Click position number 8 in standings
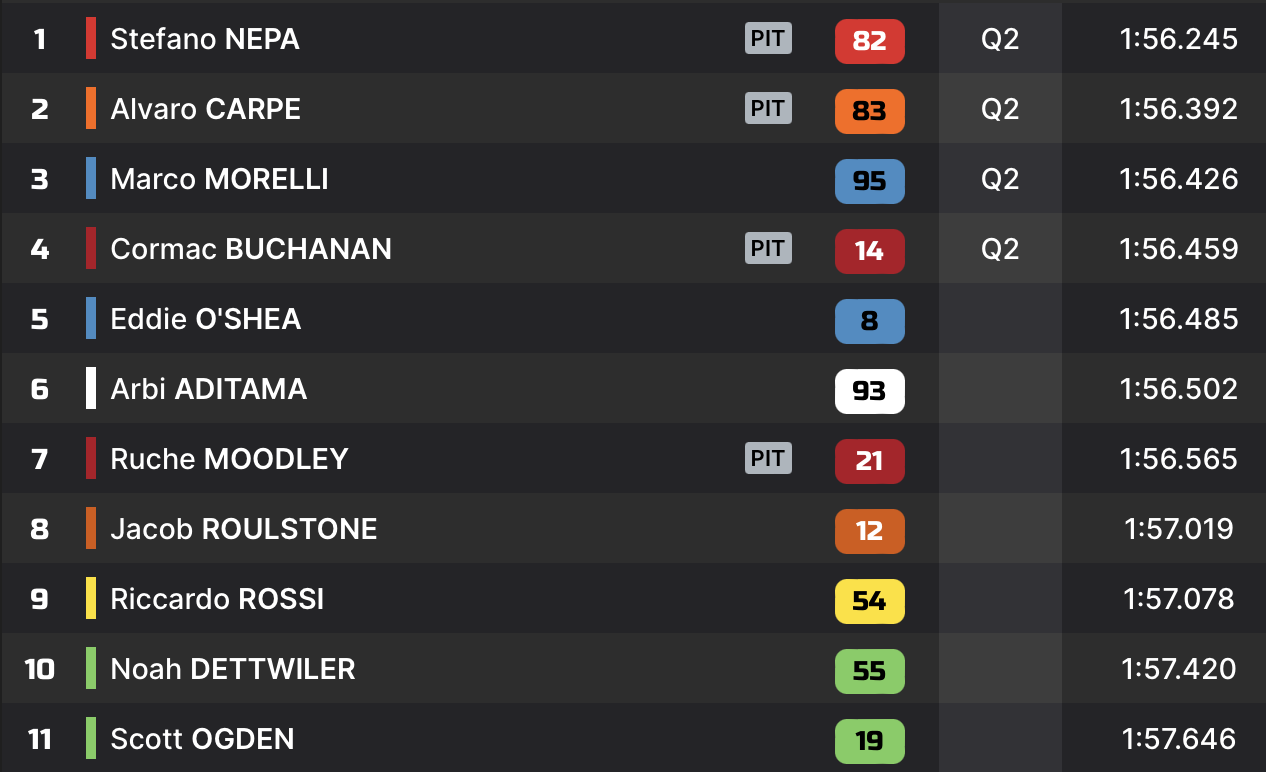Viewport: 1266px width, 772px height. pyautogui.click(x=39, y=529)
